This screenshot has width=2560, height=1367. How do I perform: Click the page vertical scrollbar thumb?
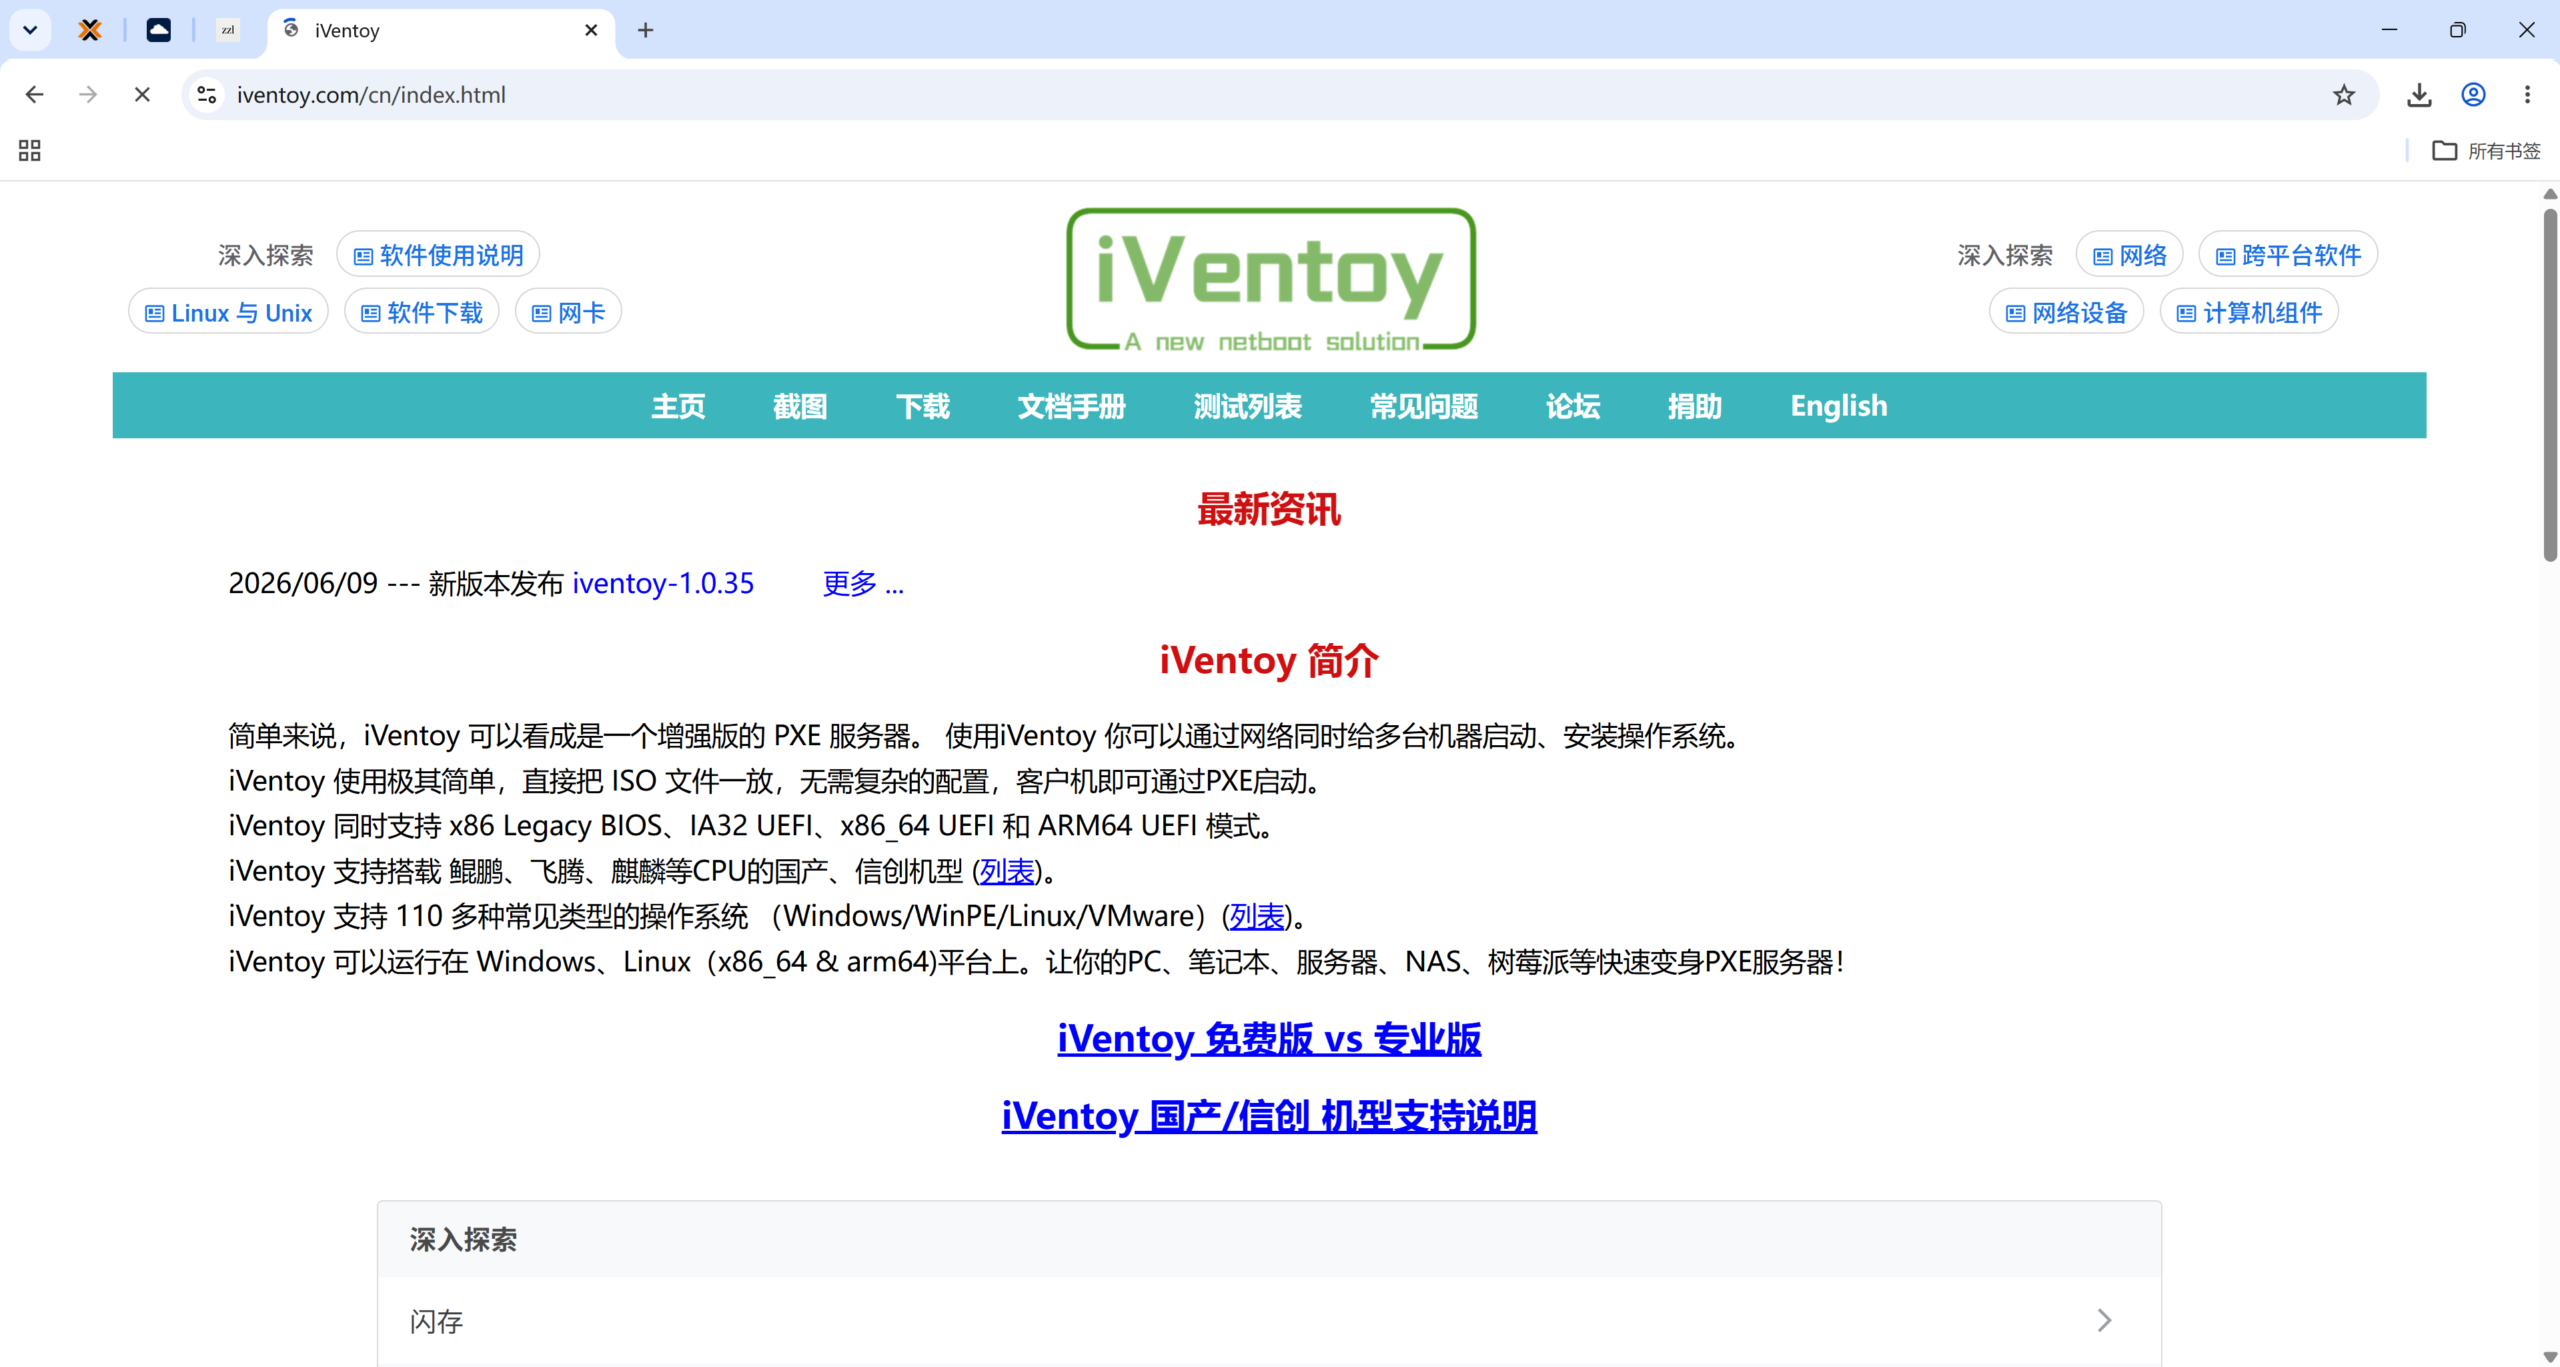2550,385
